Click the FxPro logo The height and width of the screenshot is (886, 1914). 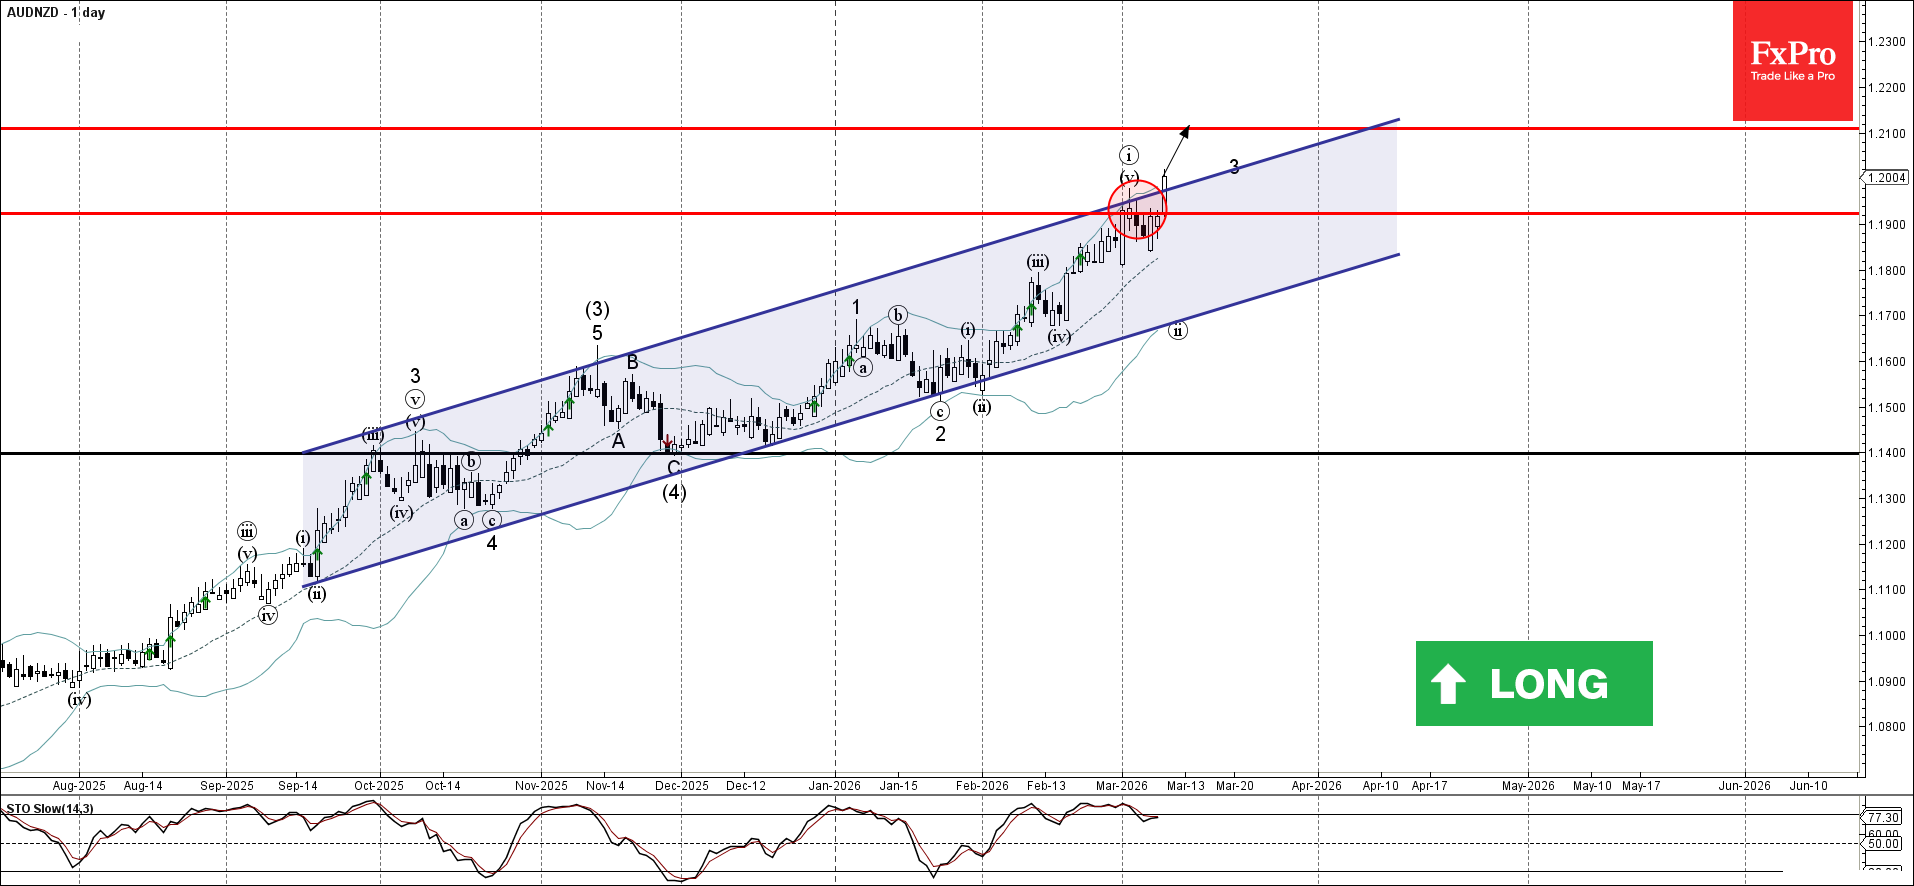click(1792, 61)
